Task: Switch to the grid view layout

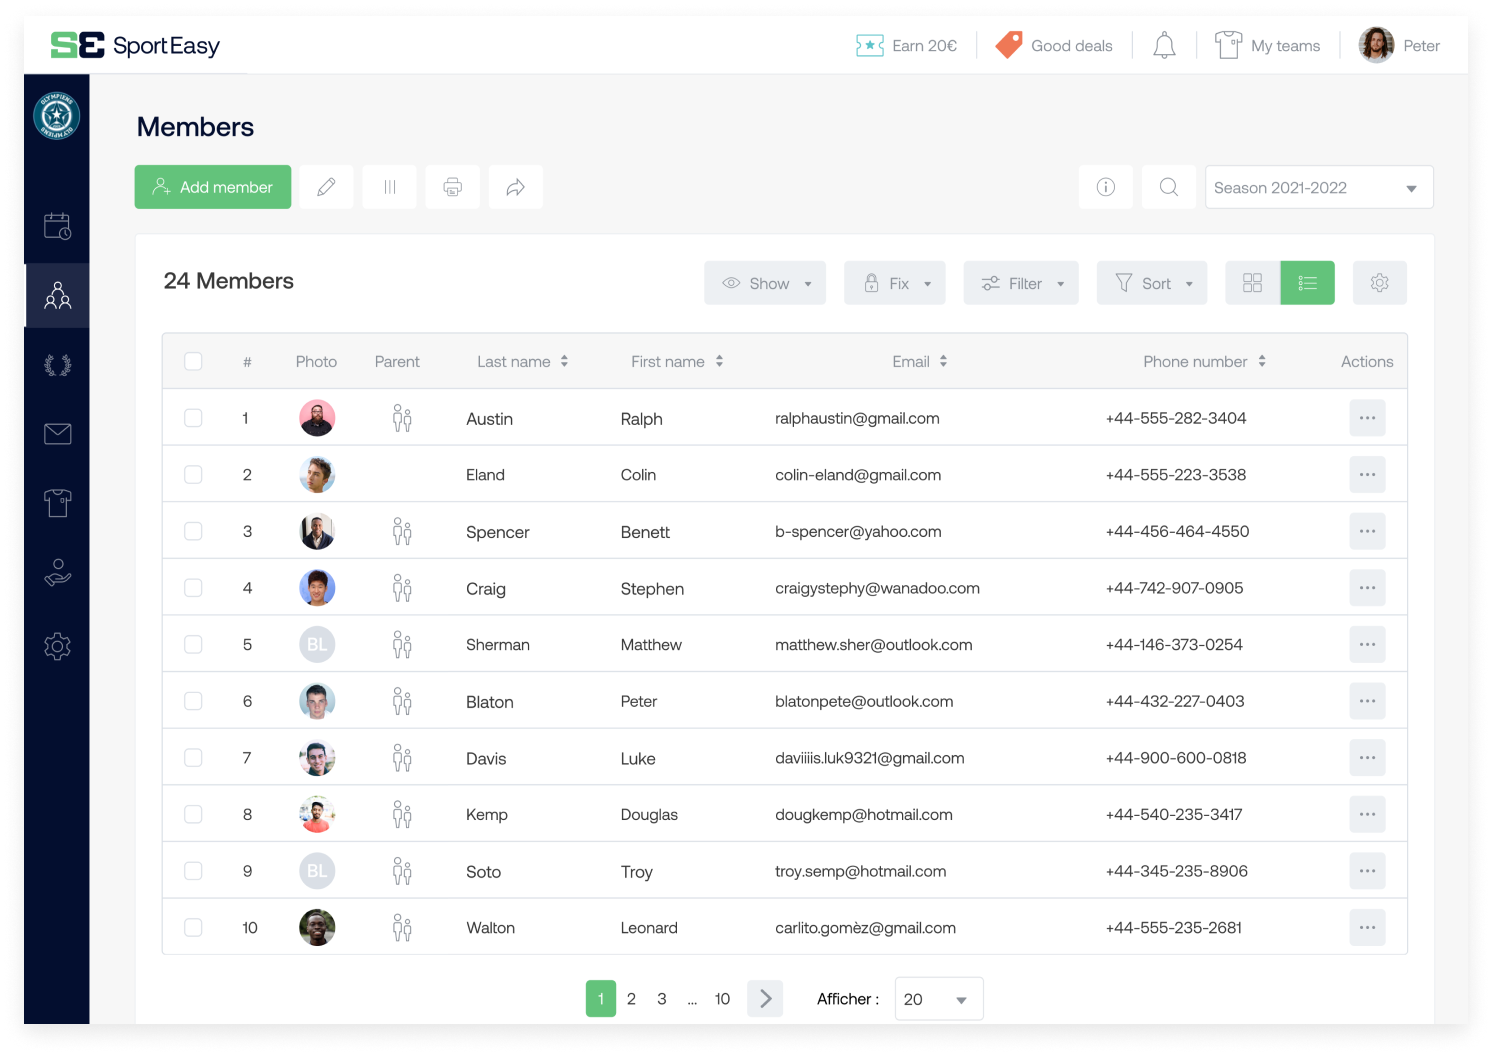Action: point(1252,283)
